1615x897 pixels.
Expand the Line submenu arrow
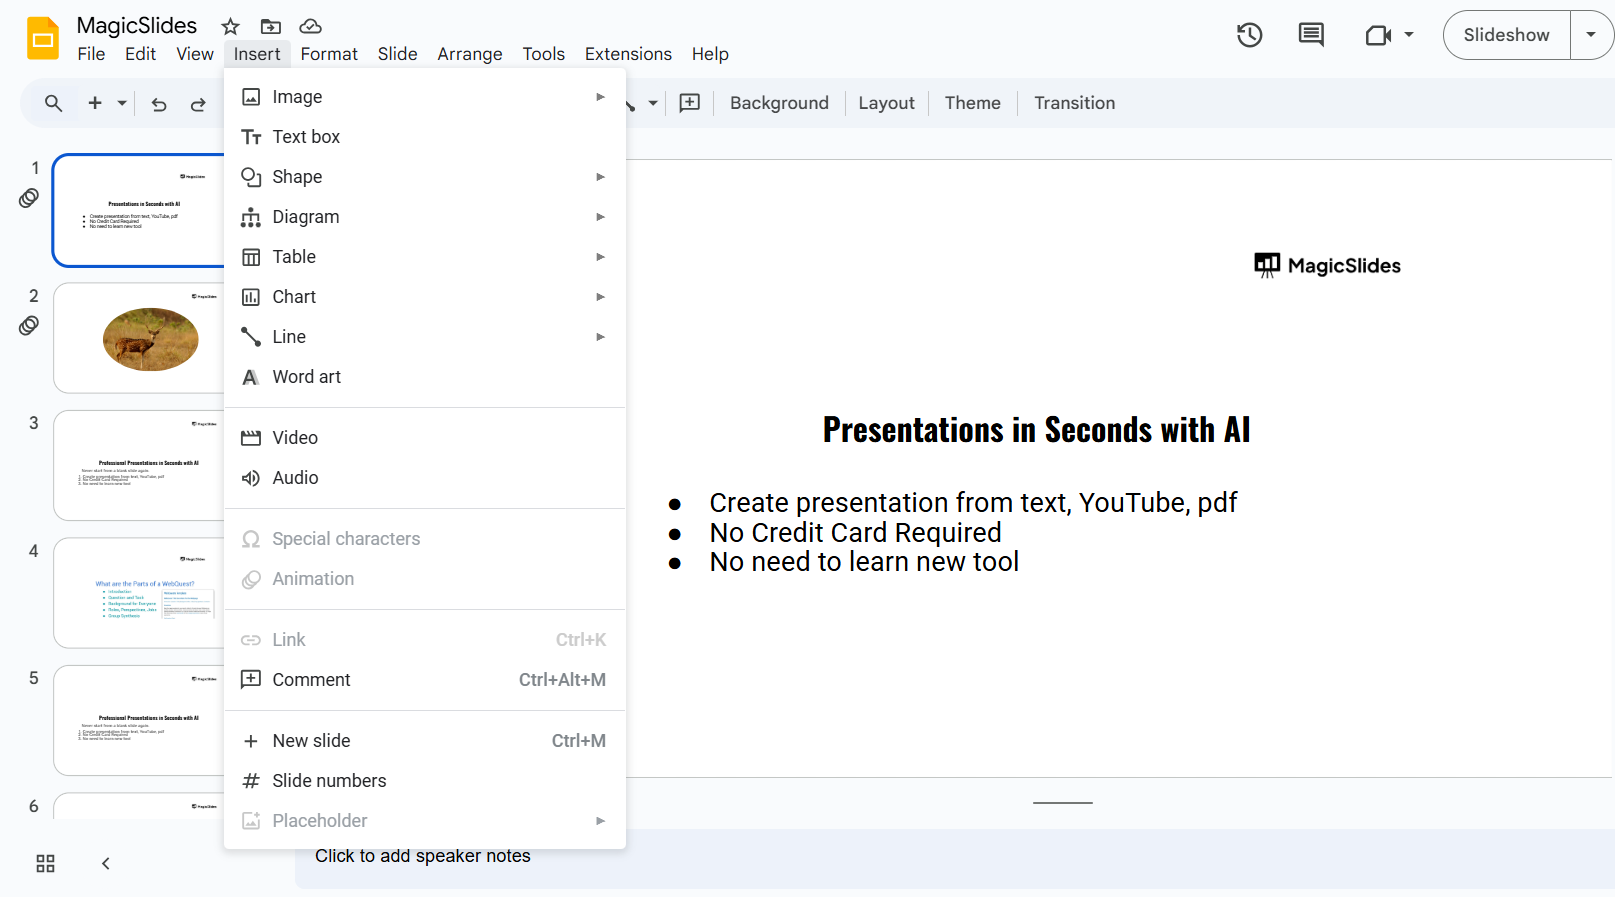click(601, 337)
